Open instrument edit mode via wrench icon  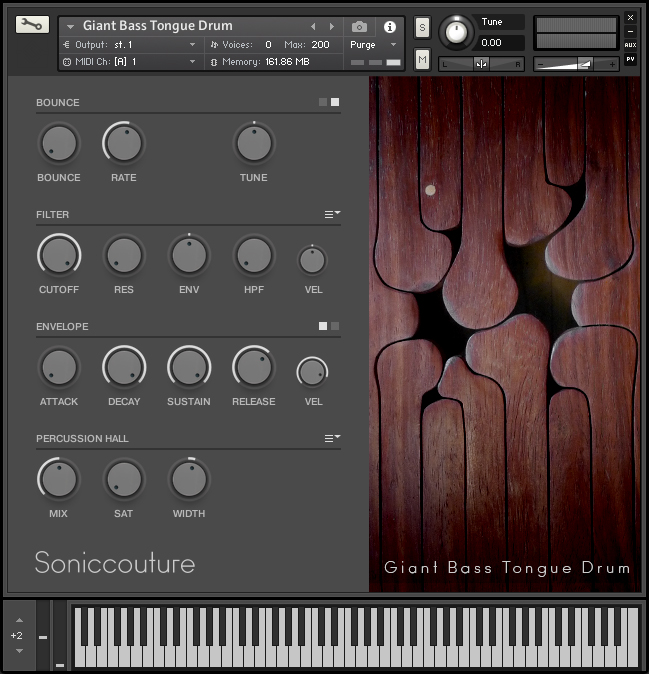[x=32, y=25]
